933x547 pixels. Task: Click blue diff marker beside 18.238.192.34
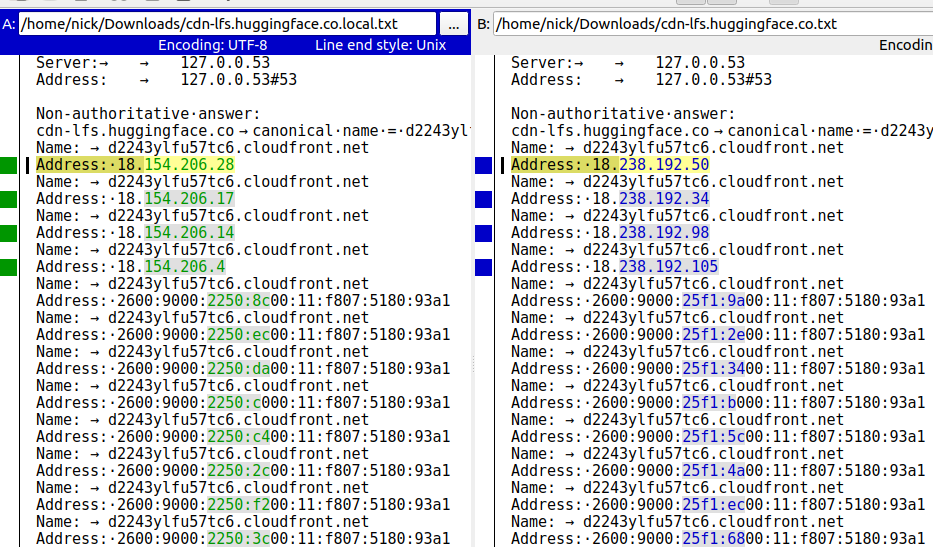(484, 199)
